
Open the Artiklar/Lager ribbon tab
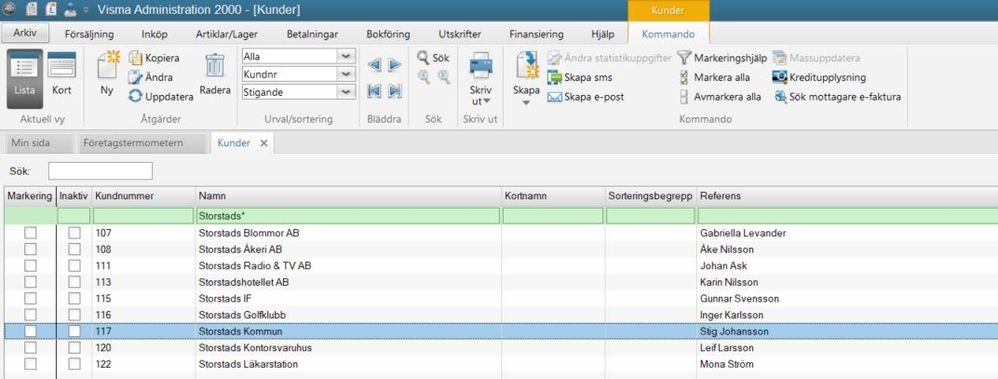pos(227,34)
